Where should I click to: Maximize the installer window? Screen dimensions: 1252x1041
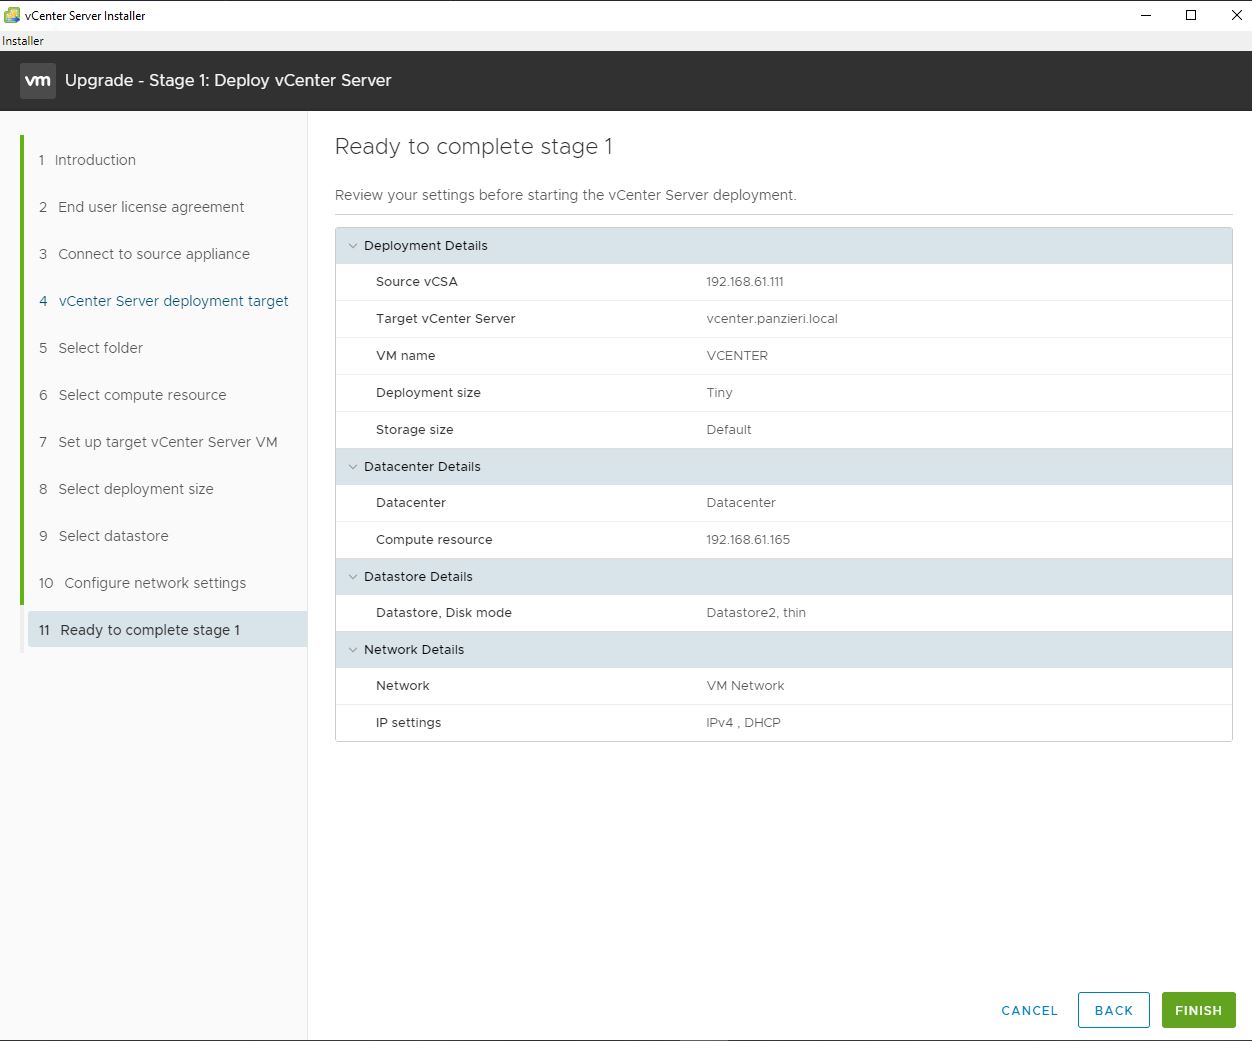tap(1191, 15)
